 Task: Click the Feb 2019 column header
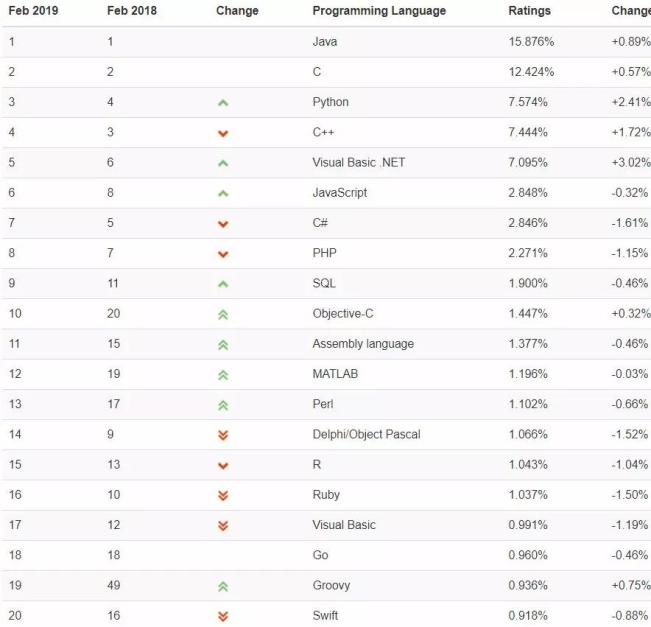coord(34,11)
